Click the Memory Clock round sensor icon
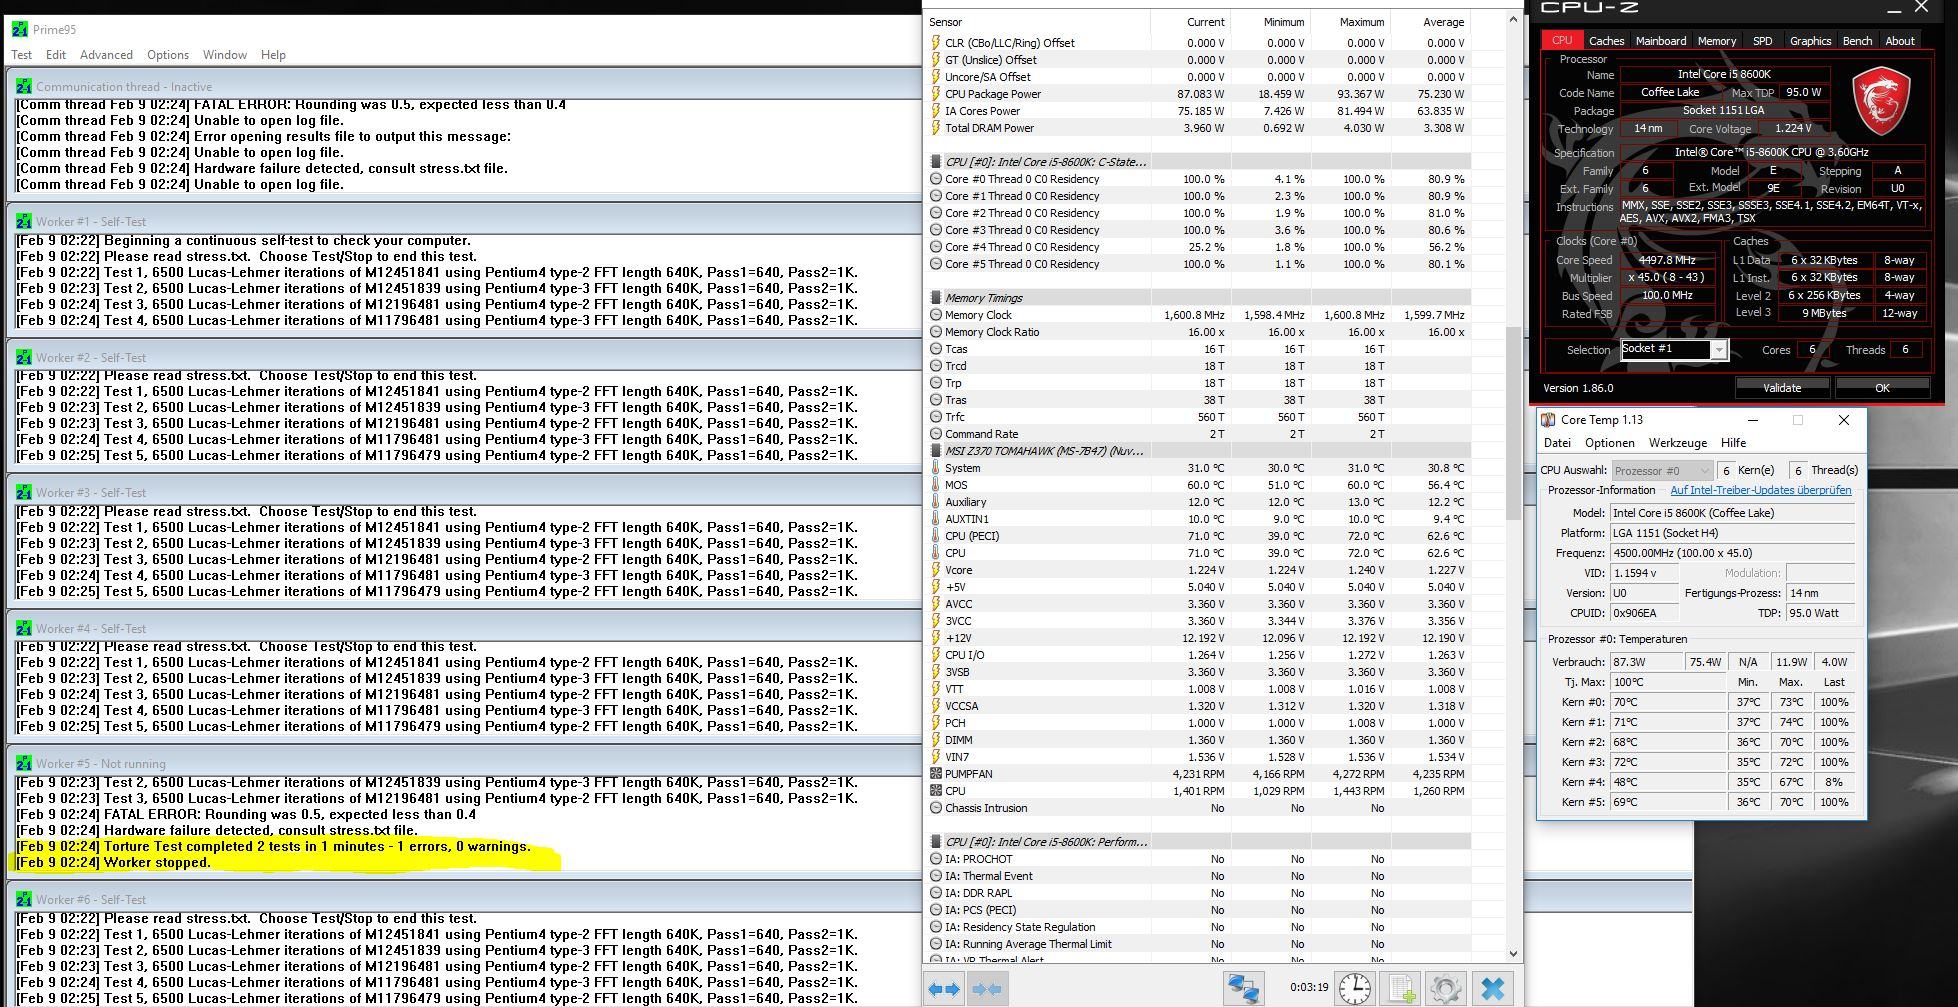This screenshot has width=1958, height=1007. pyautogui.click(x=936, y=315)
